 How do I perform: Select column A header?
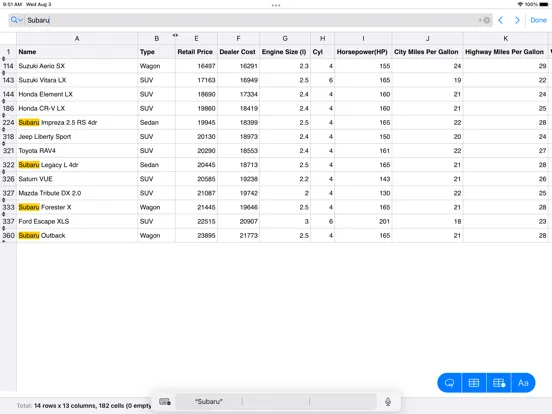tap(77, 38)
